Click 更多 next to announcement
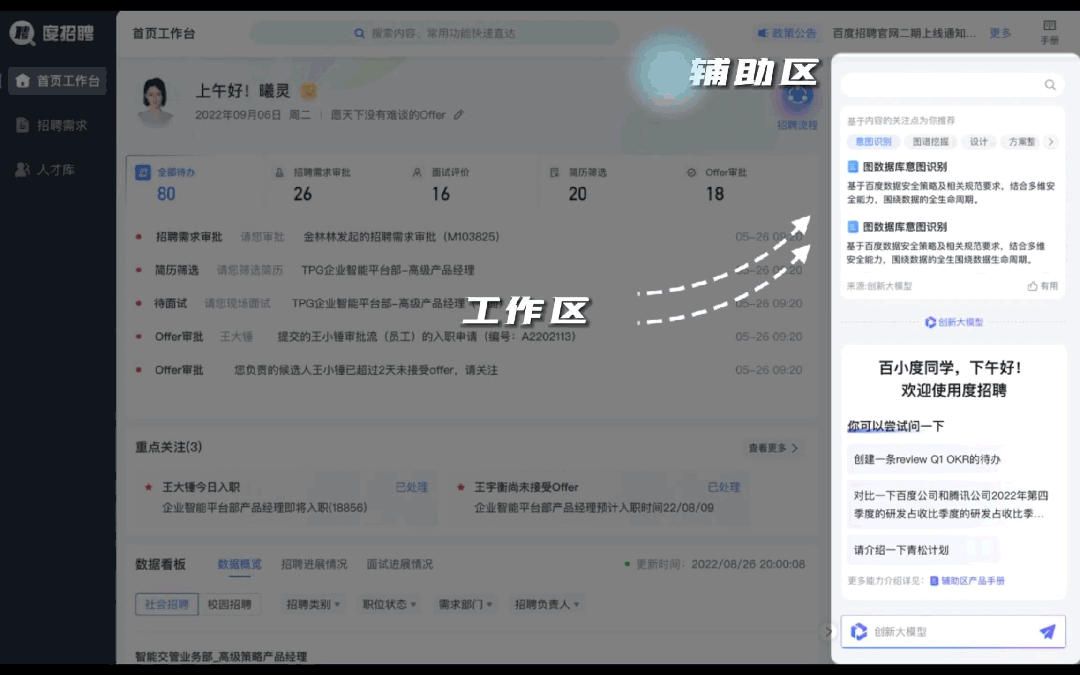 click(x=1000, y=33)
